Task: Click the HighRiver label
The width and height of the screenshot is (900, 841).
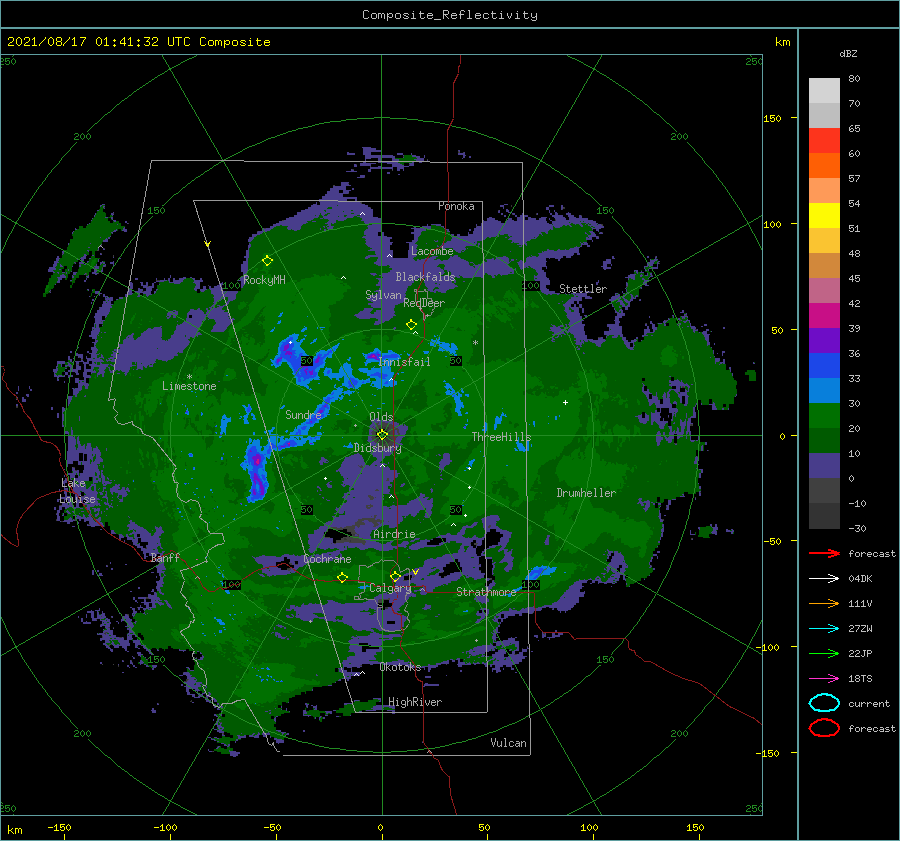Action: (415, 702)
